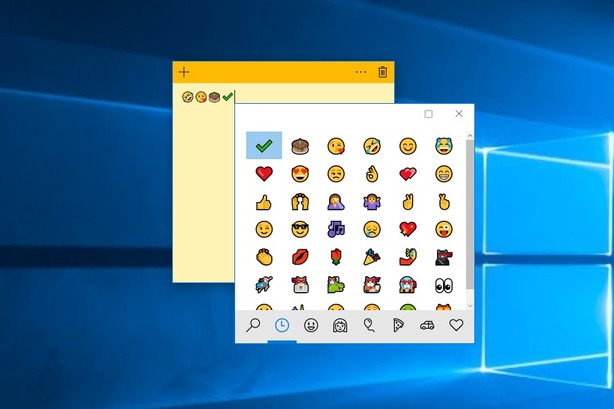Pick the beaming grin with teeth emoji
This screenshot has width=614, height=409.
444,174
